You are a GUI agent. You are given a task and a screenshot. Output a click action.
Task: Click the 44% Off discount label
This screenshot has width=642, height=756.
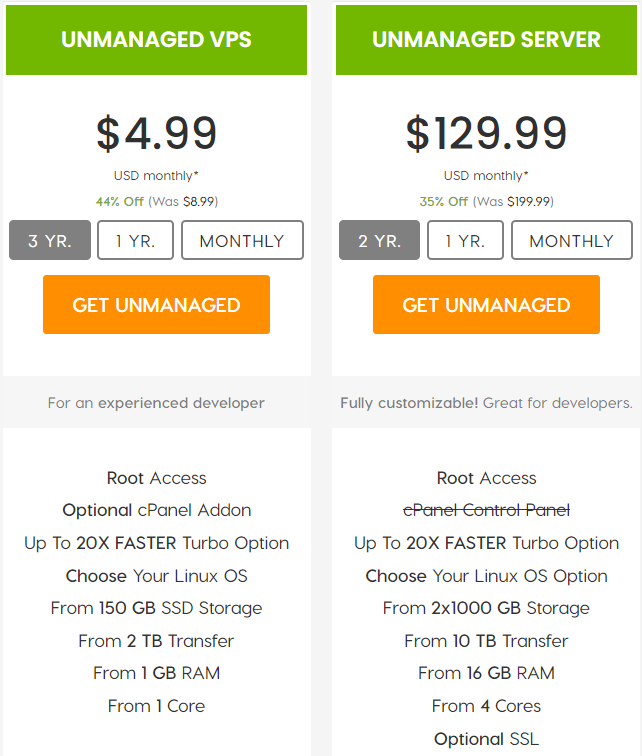point(120,202)
